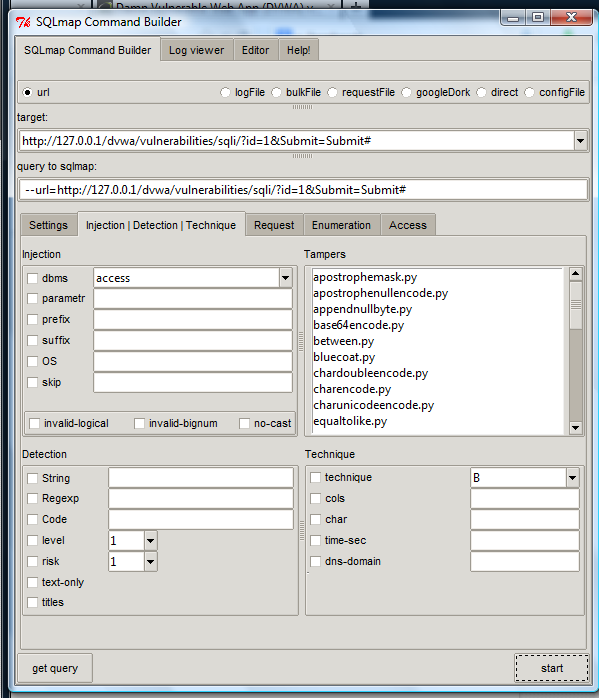Click Tampers list scroll down arrow
This screenshot has width=599, height=698.
(575, 428)
